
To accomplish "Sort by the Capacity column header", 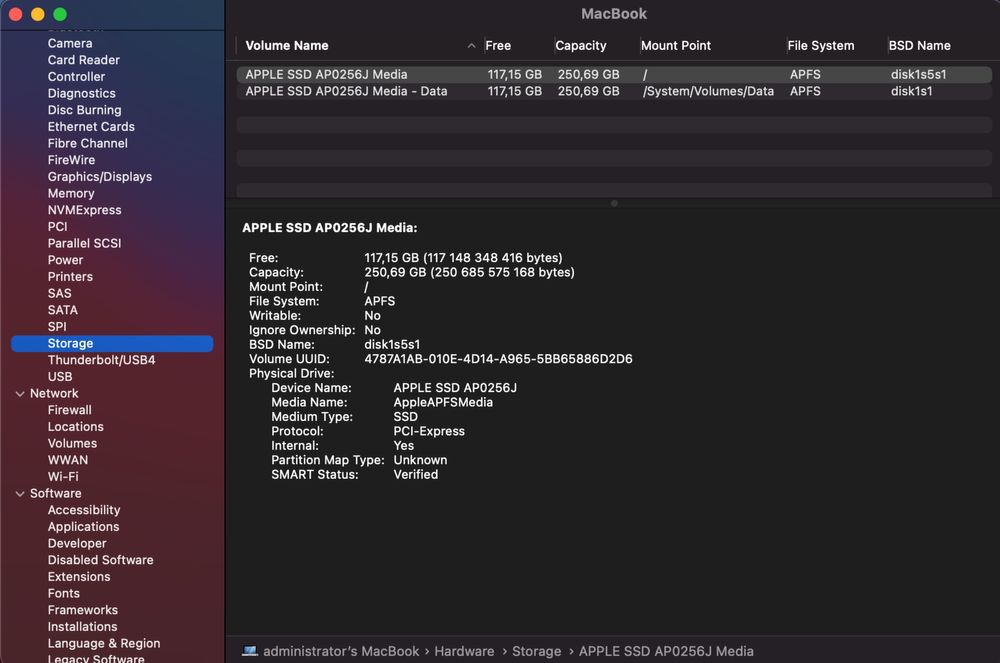I will click(x=580, y=45).
